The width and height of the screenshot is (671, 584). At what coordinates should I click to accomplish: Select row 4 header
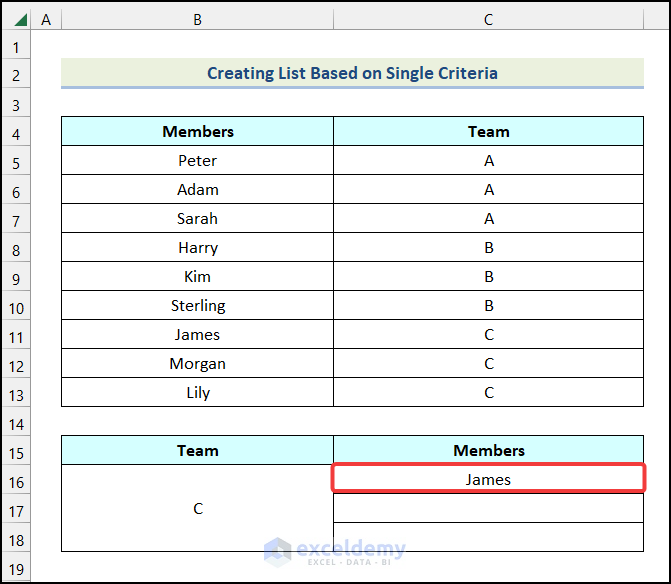pos(16,132)
